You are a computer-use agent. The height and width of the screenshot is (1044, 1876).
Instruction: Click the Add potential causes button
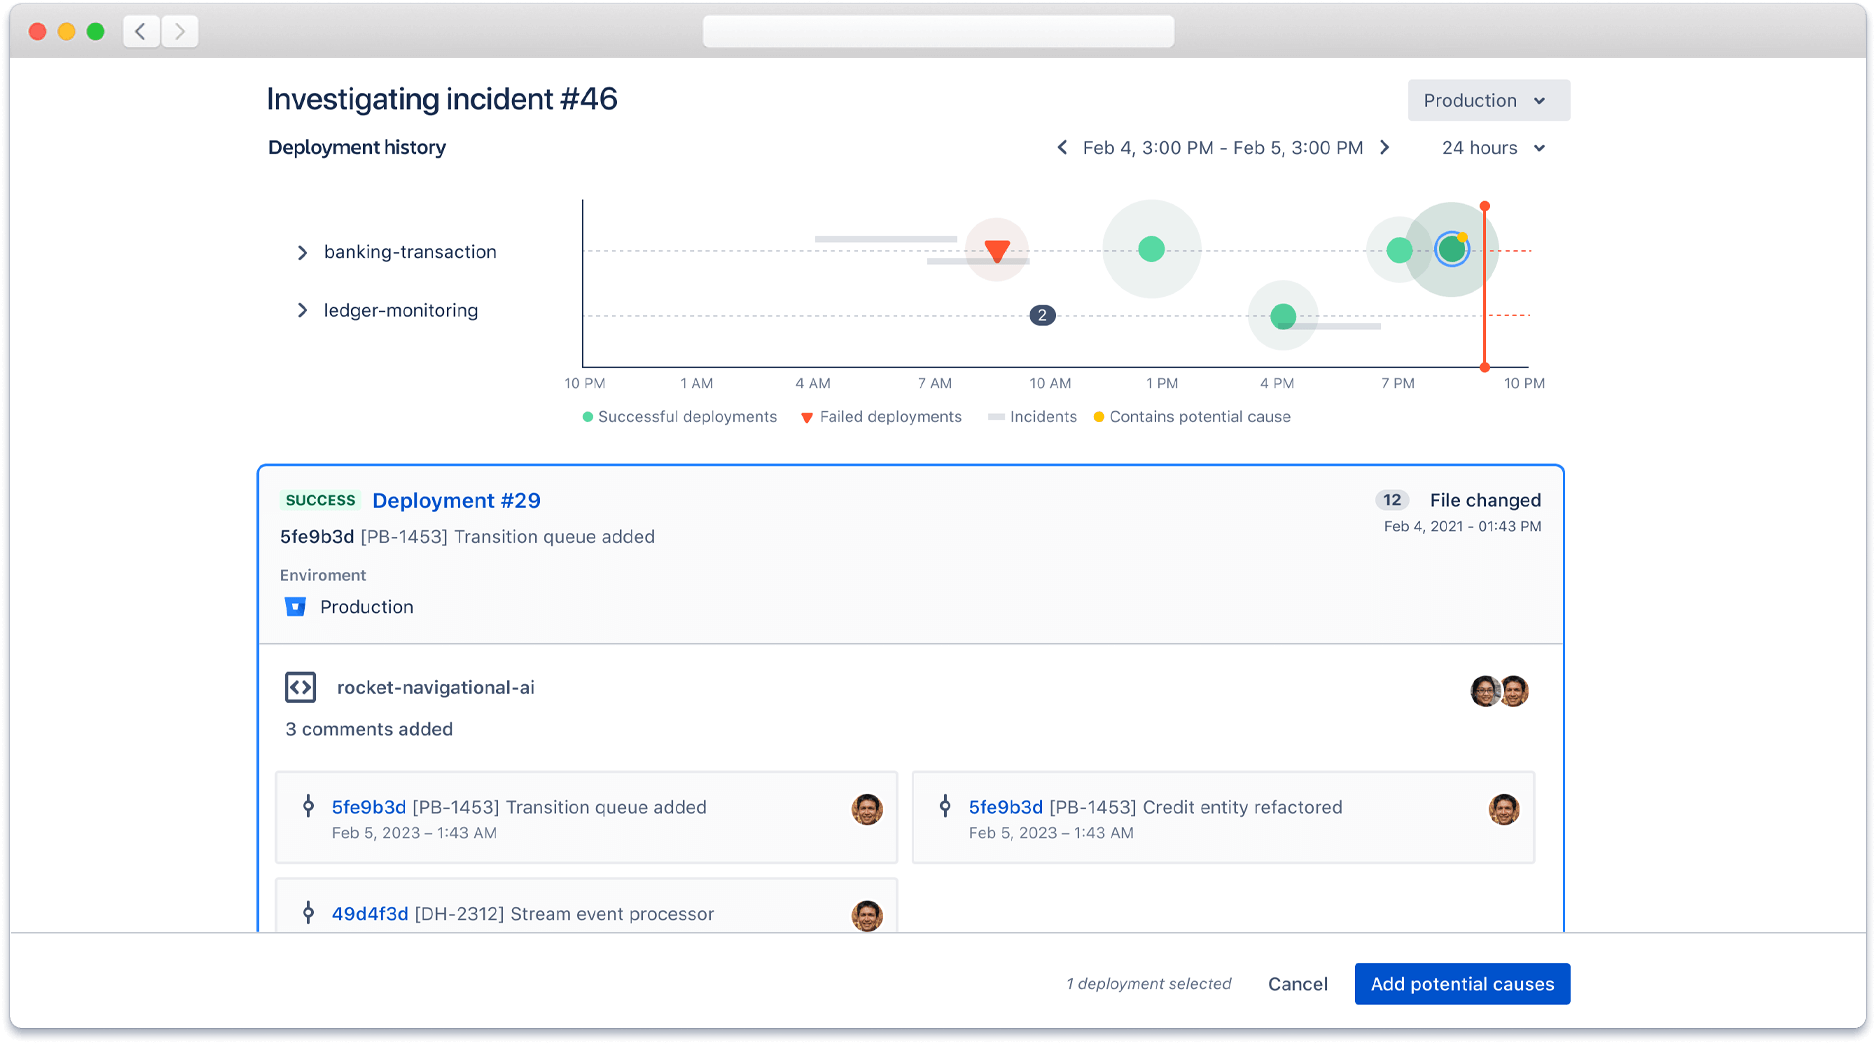pyautogui.click(x=1461, y=984)
